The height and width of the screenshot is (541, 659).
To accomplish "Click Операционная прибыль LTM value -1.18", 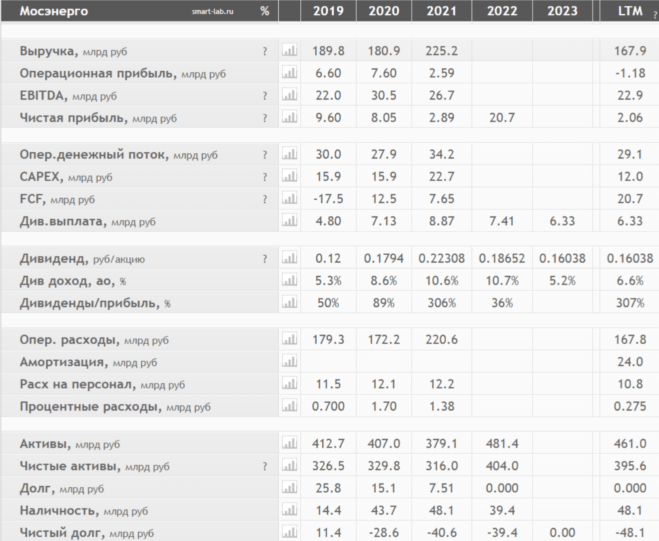I will pos(630,73).
